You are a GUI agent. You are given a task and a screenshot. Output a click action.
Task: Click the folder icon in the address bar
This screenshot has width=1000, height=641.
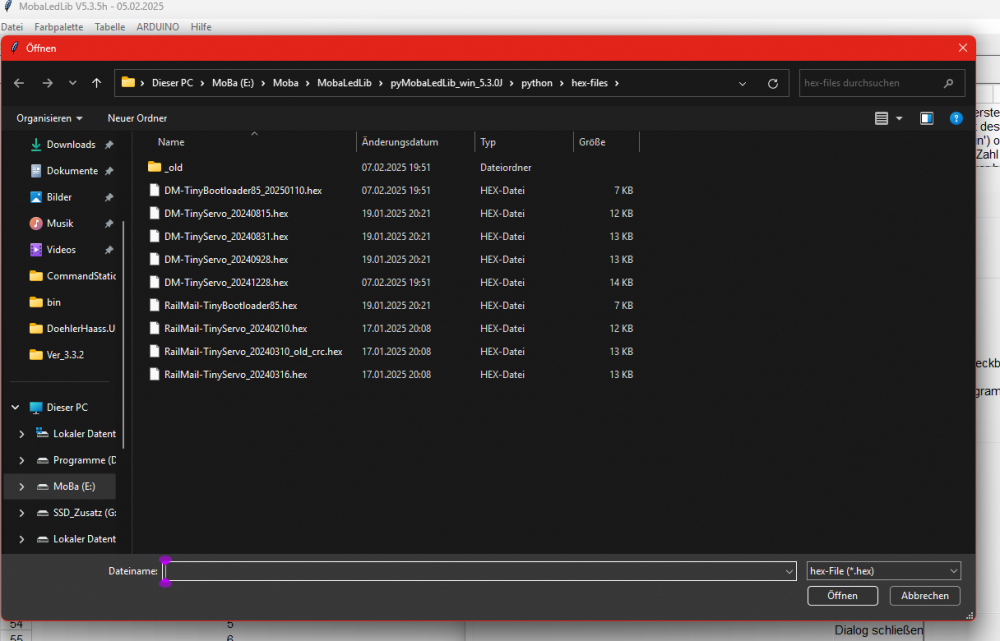pyautogui.click(x=128, y=82)
